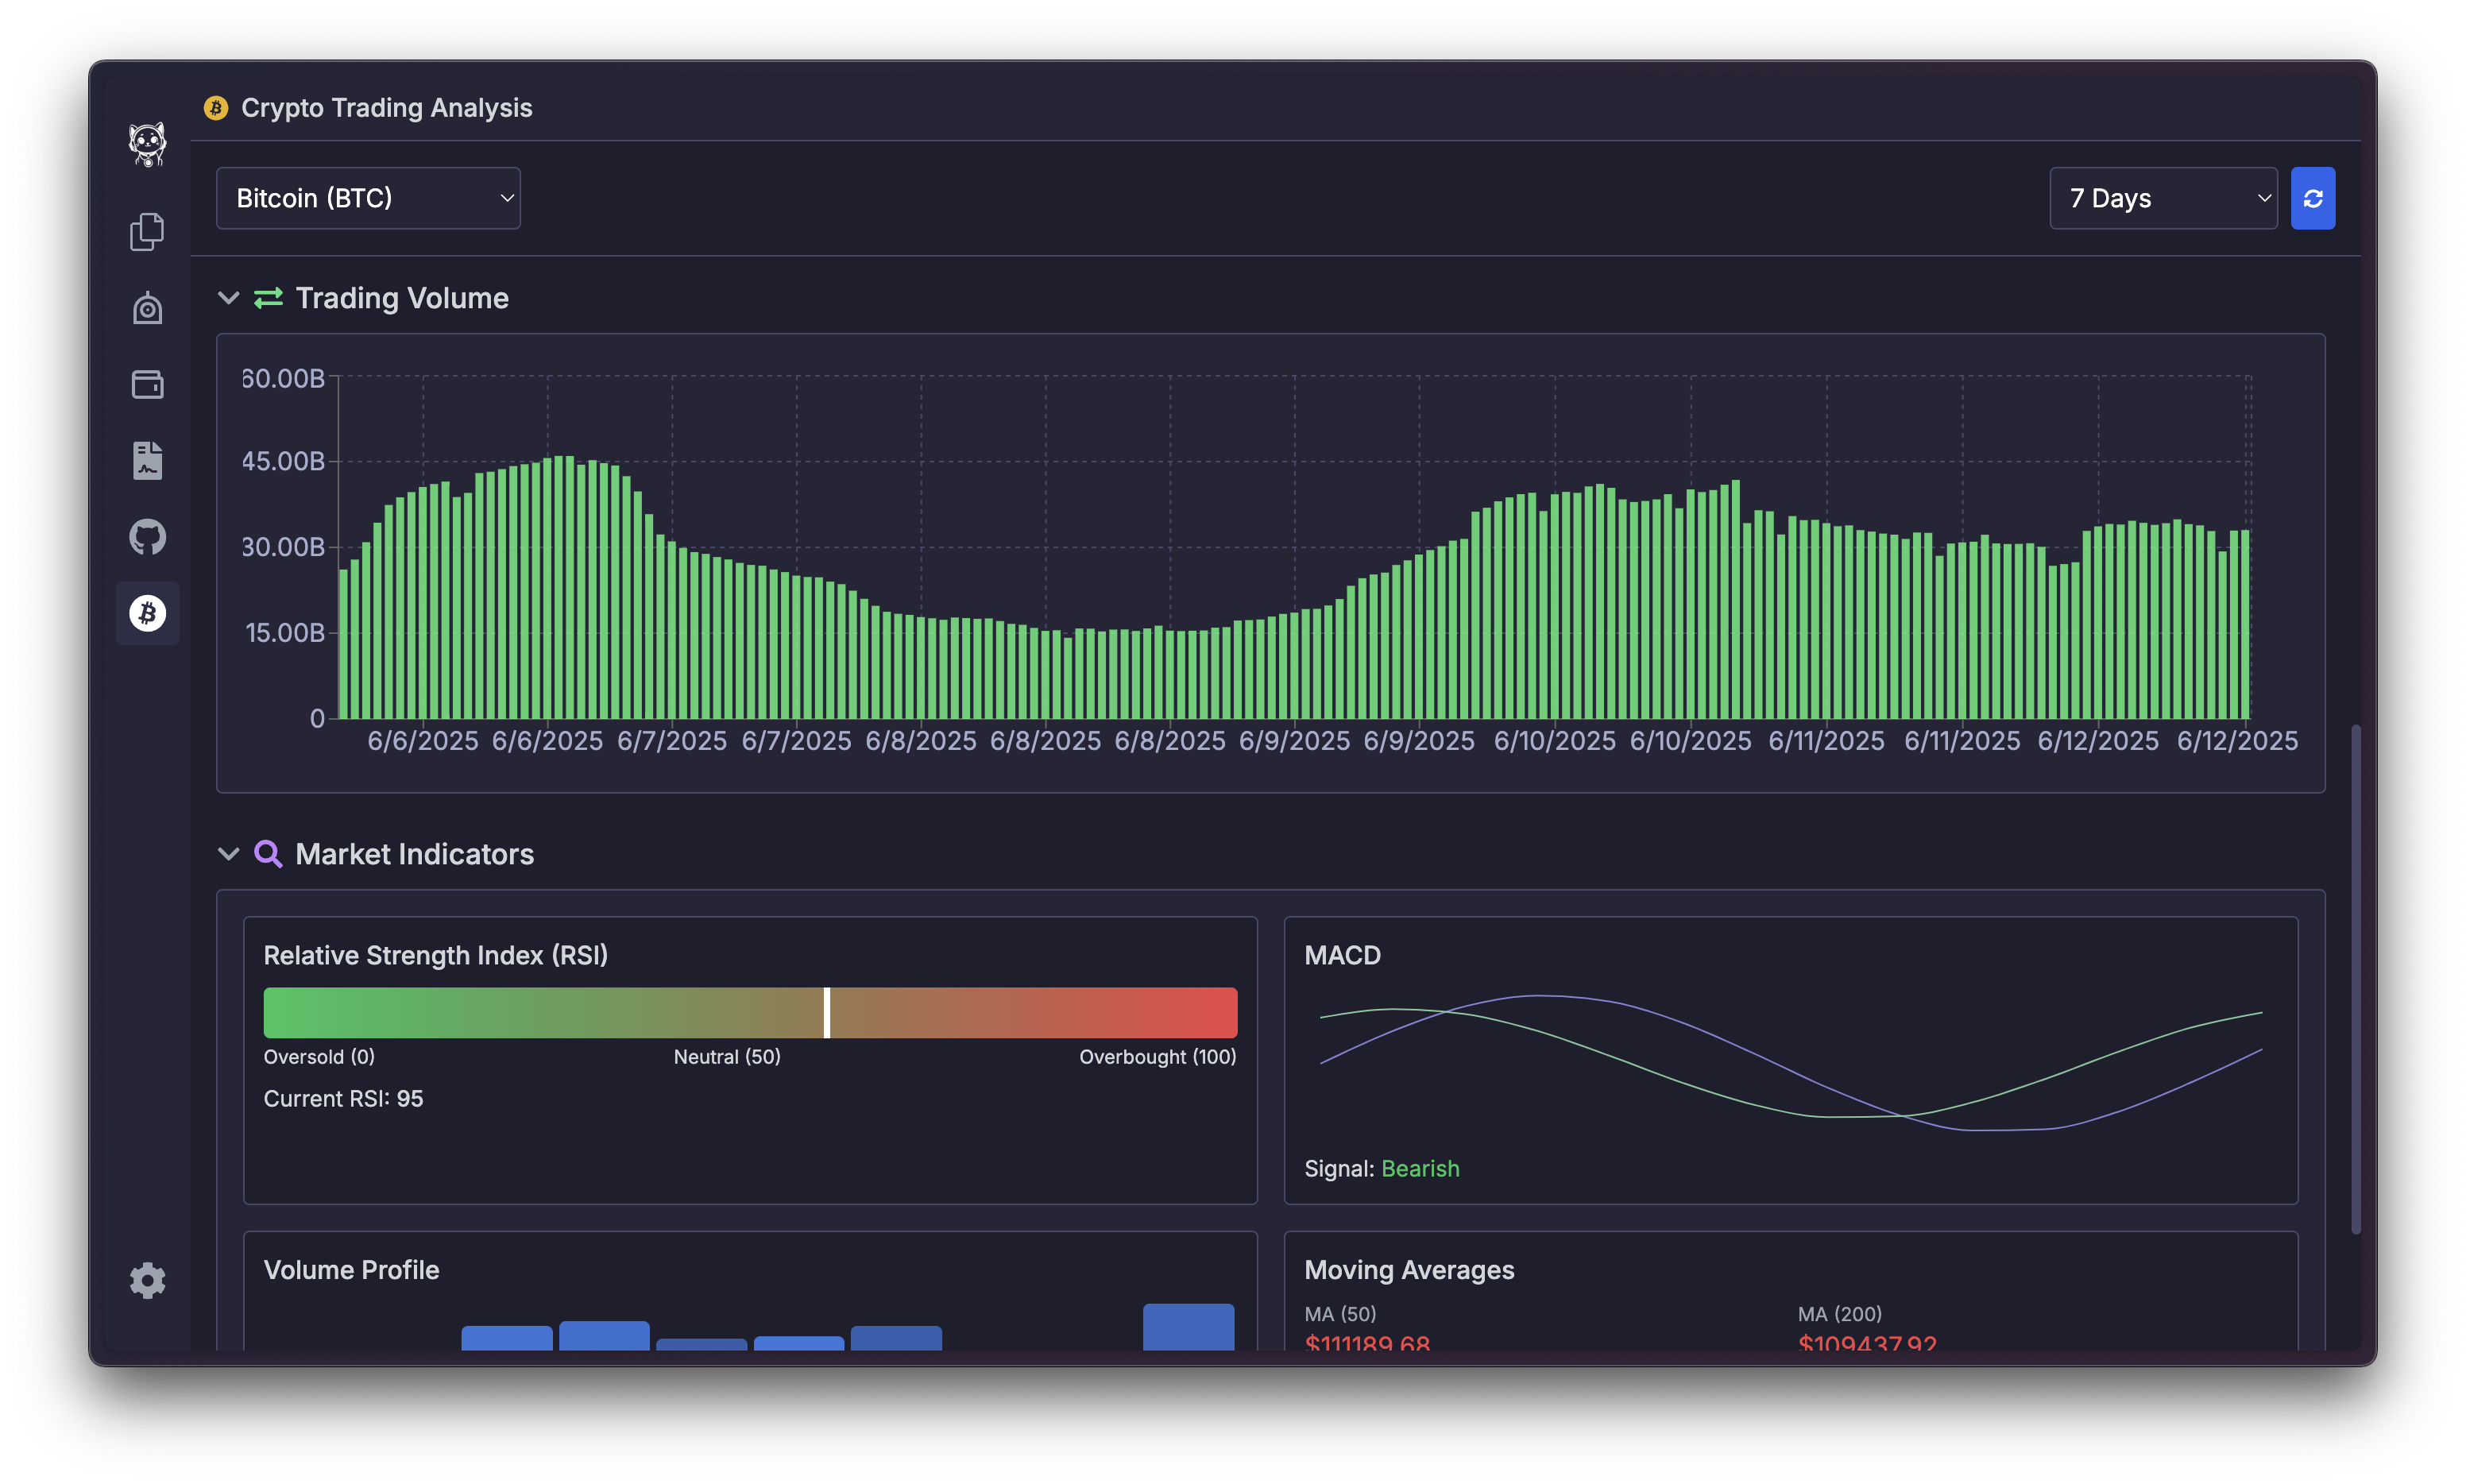Click the blue refresh data button

[2312, 198]
